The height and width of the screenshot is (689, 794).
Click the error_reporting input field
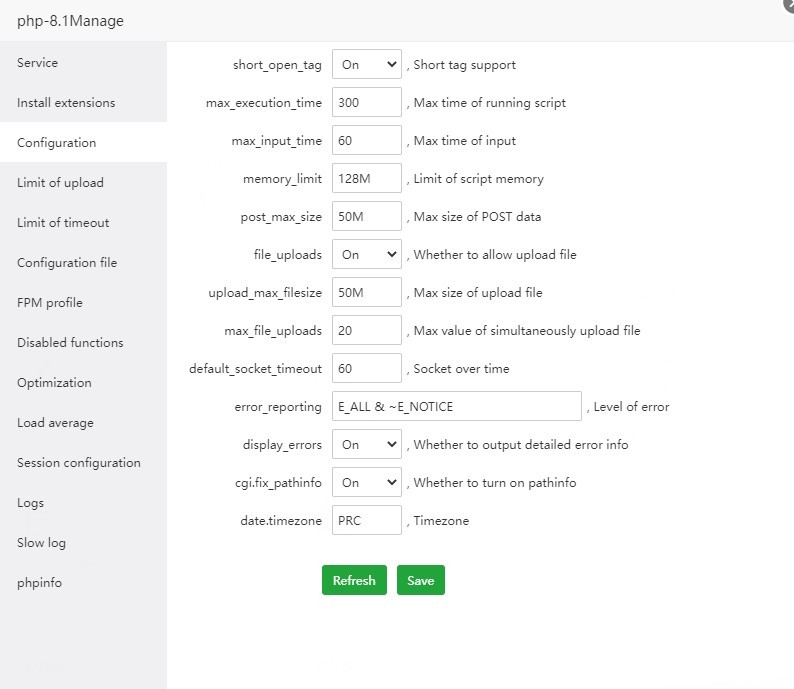point(456,407)
